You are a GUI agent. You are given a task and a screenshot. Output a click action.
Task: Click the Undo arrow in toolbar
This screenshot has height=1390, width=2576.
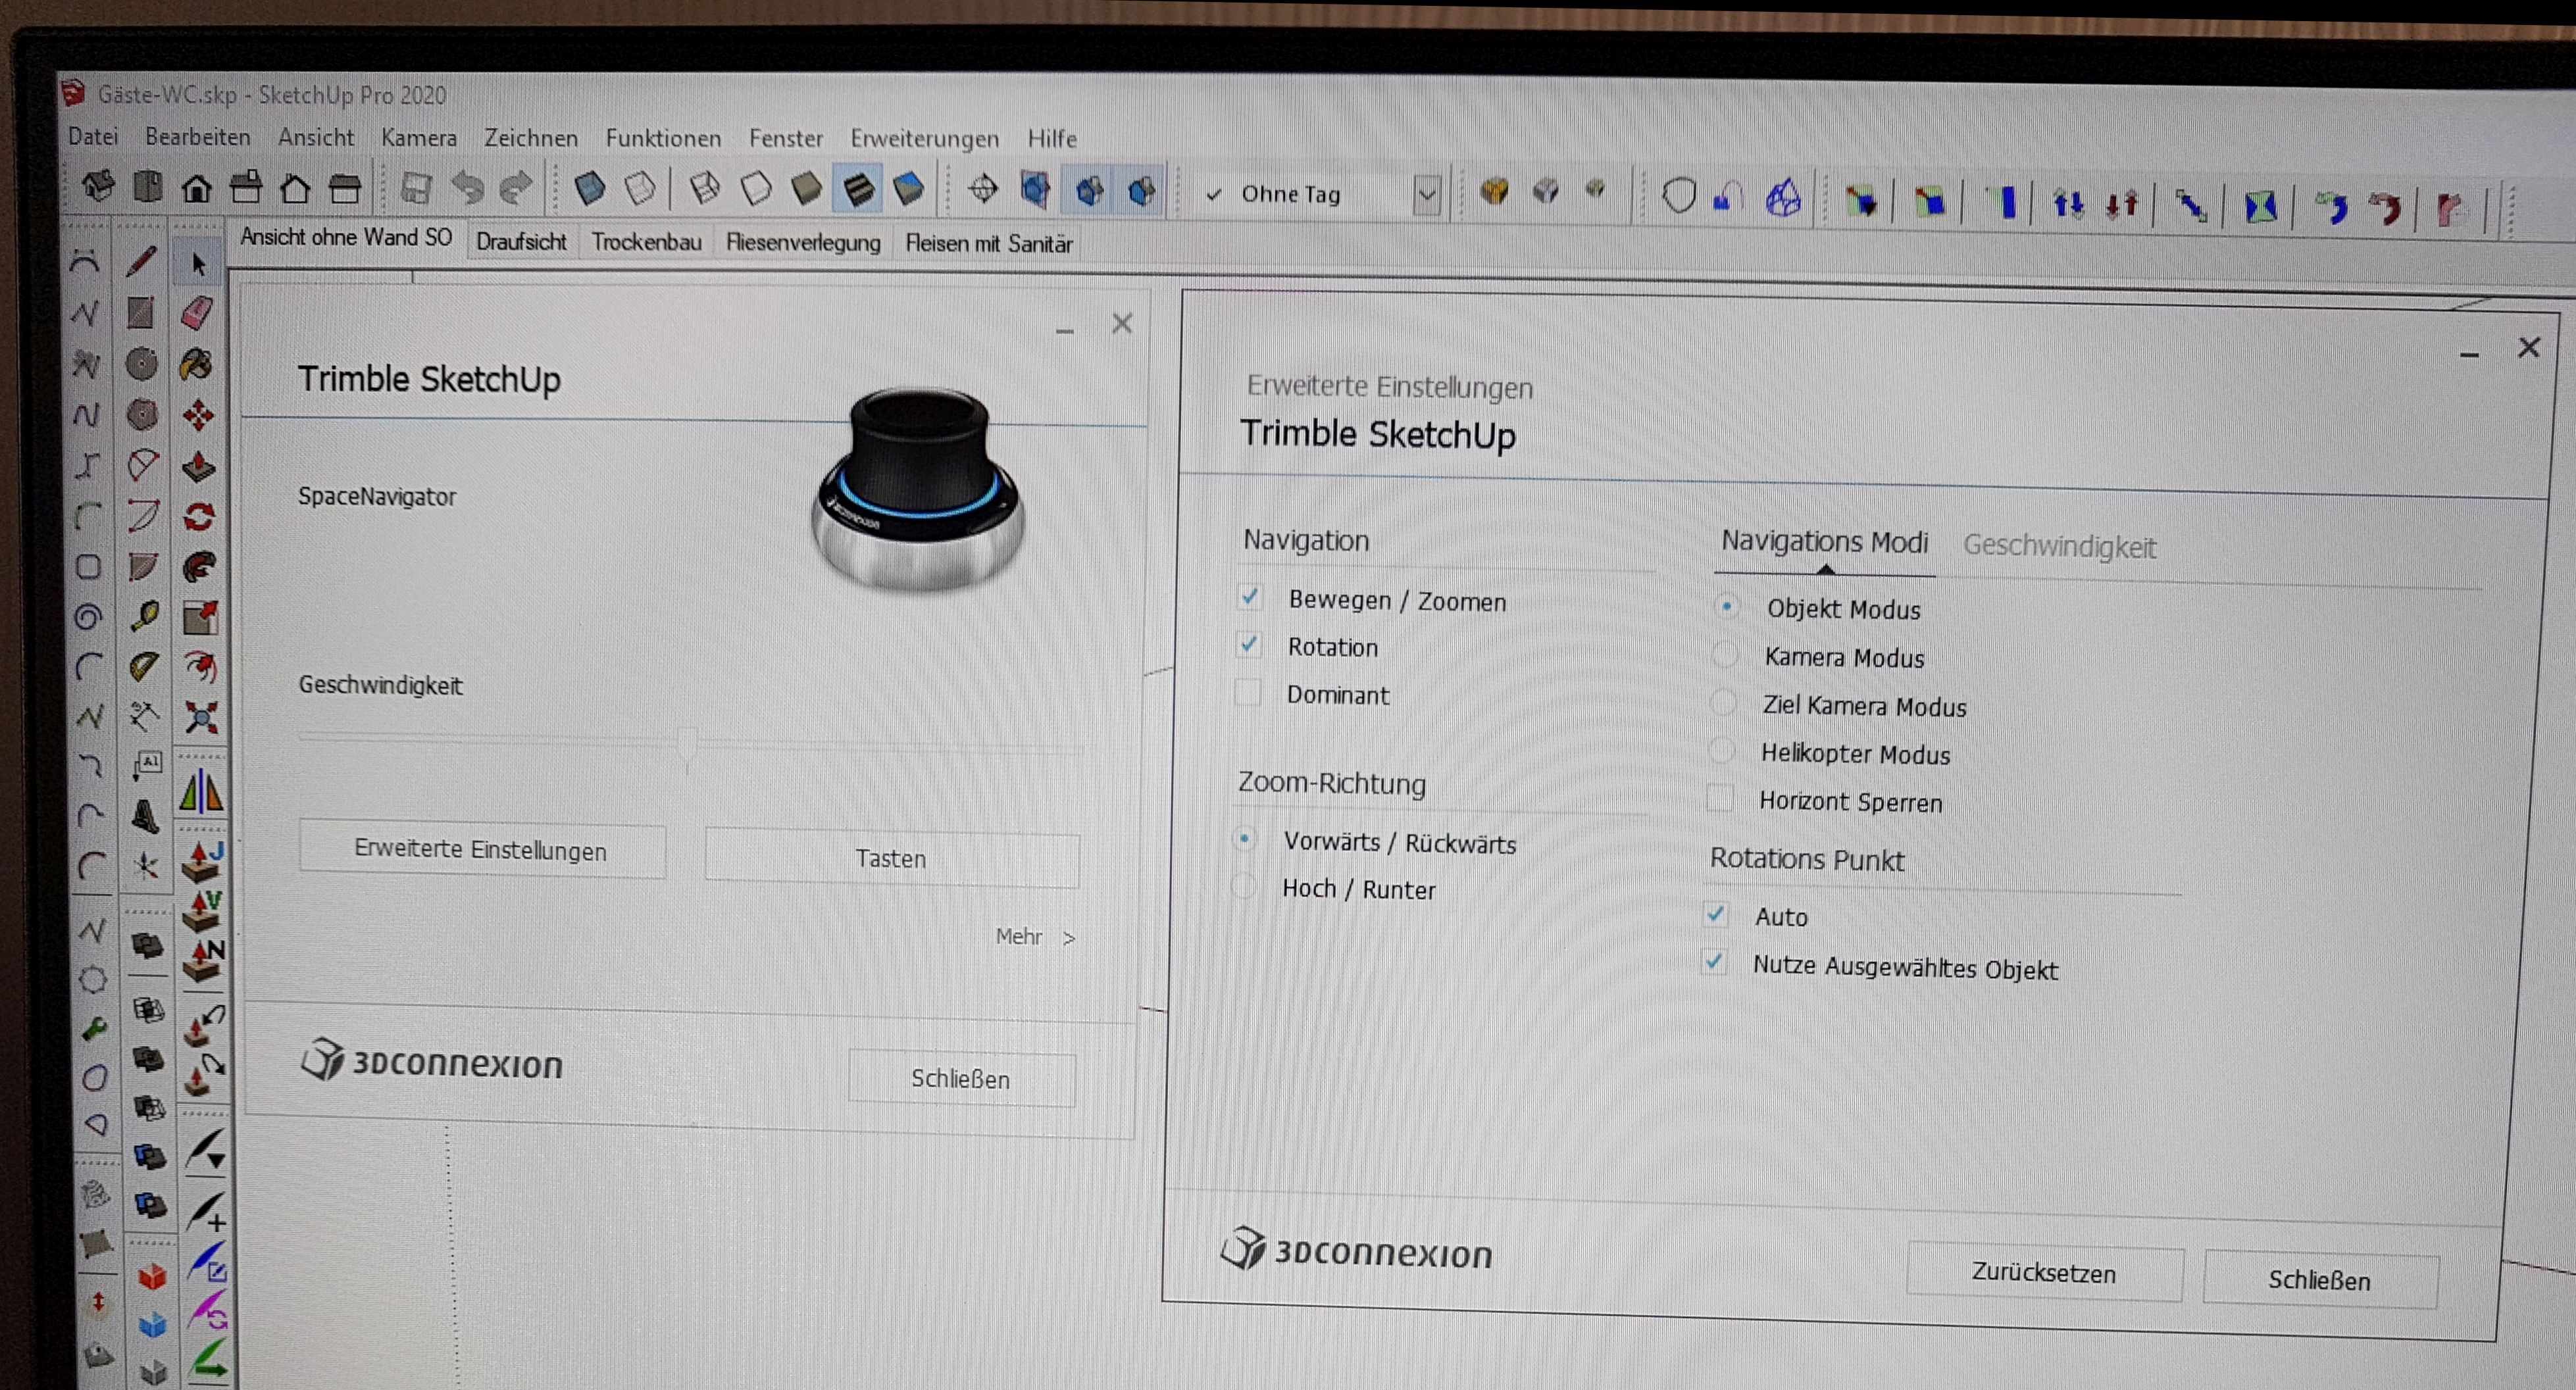pos(467,187)
